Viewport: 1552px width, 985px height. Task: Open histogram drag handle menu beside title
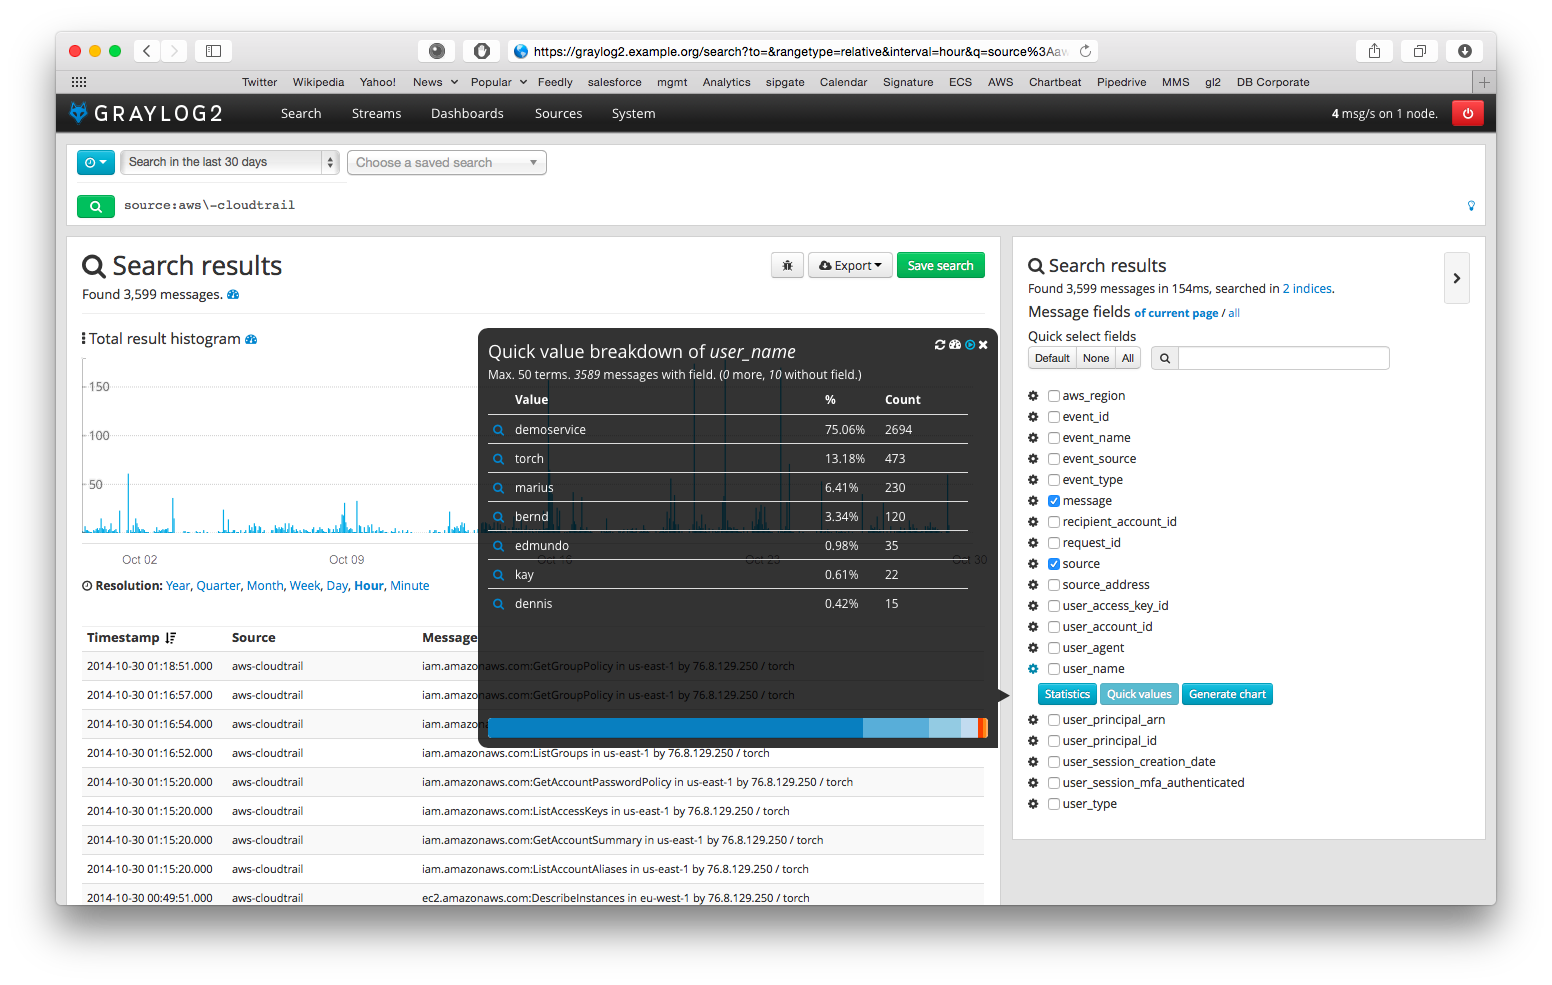pos(84,339)
